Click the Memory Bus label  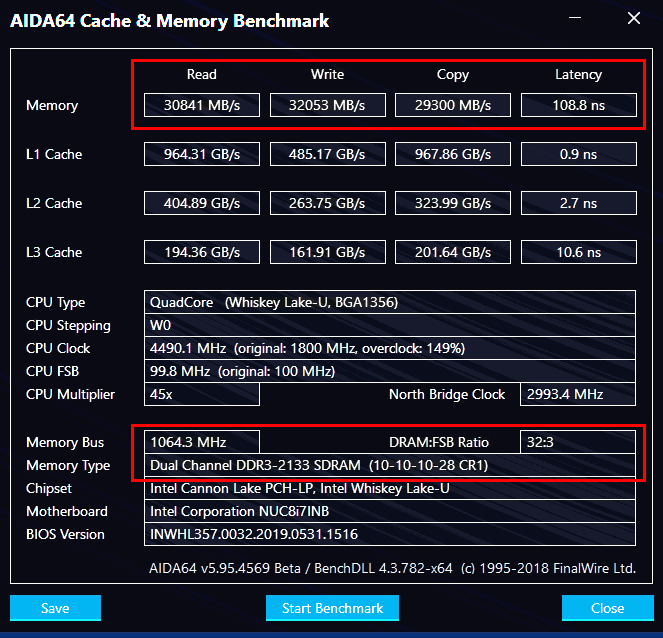[65, 443]
